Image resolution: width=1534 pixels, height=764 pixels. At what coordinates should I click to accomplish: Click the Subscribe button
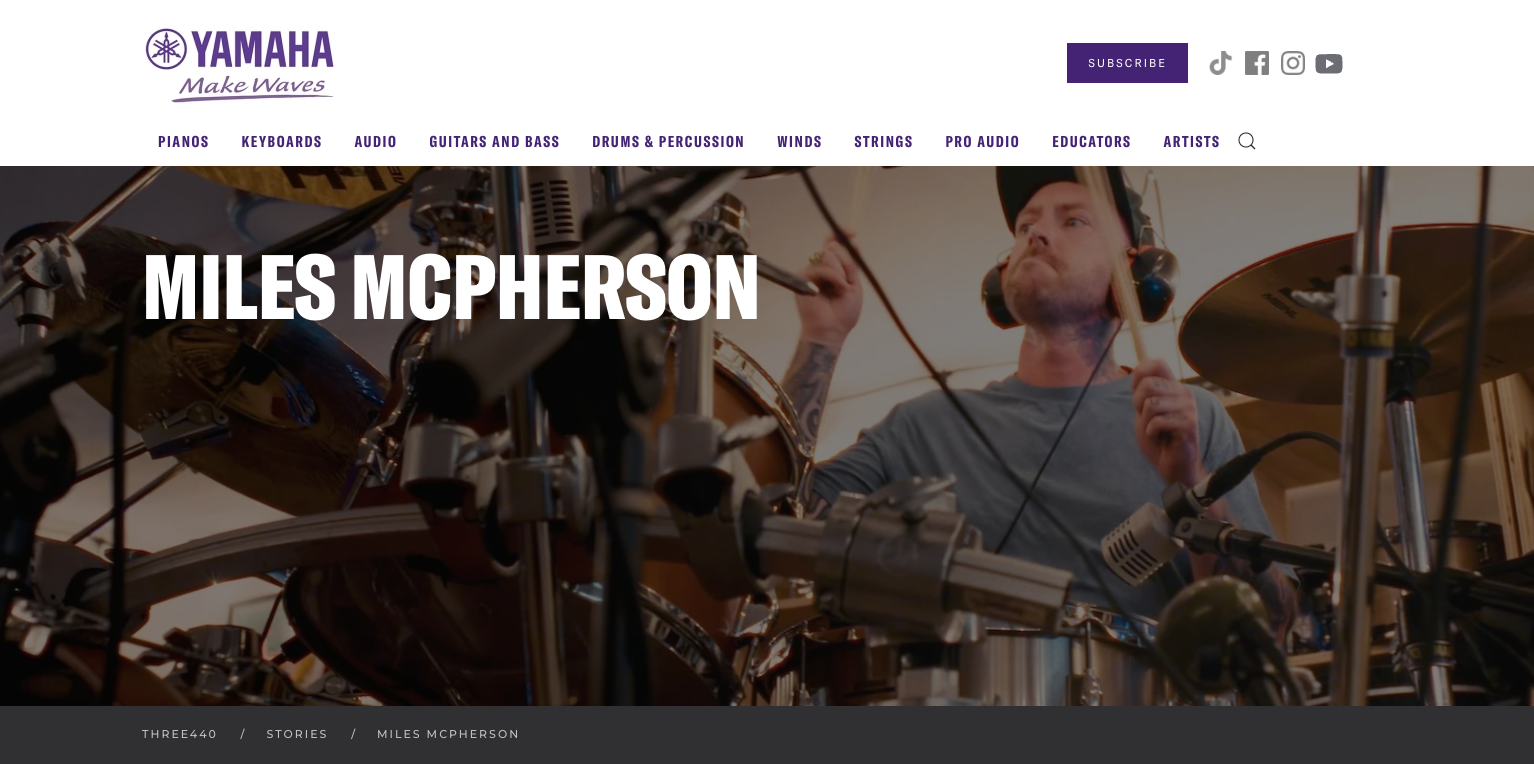click(x=1127, y=63)
